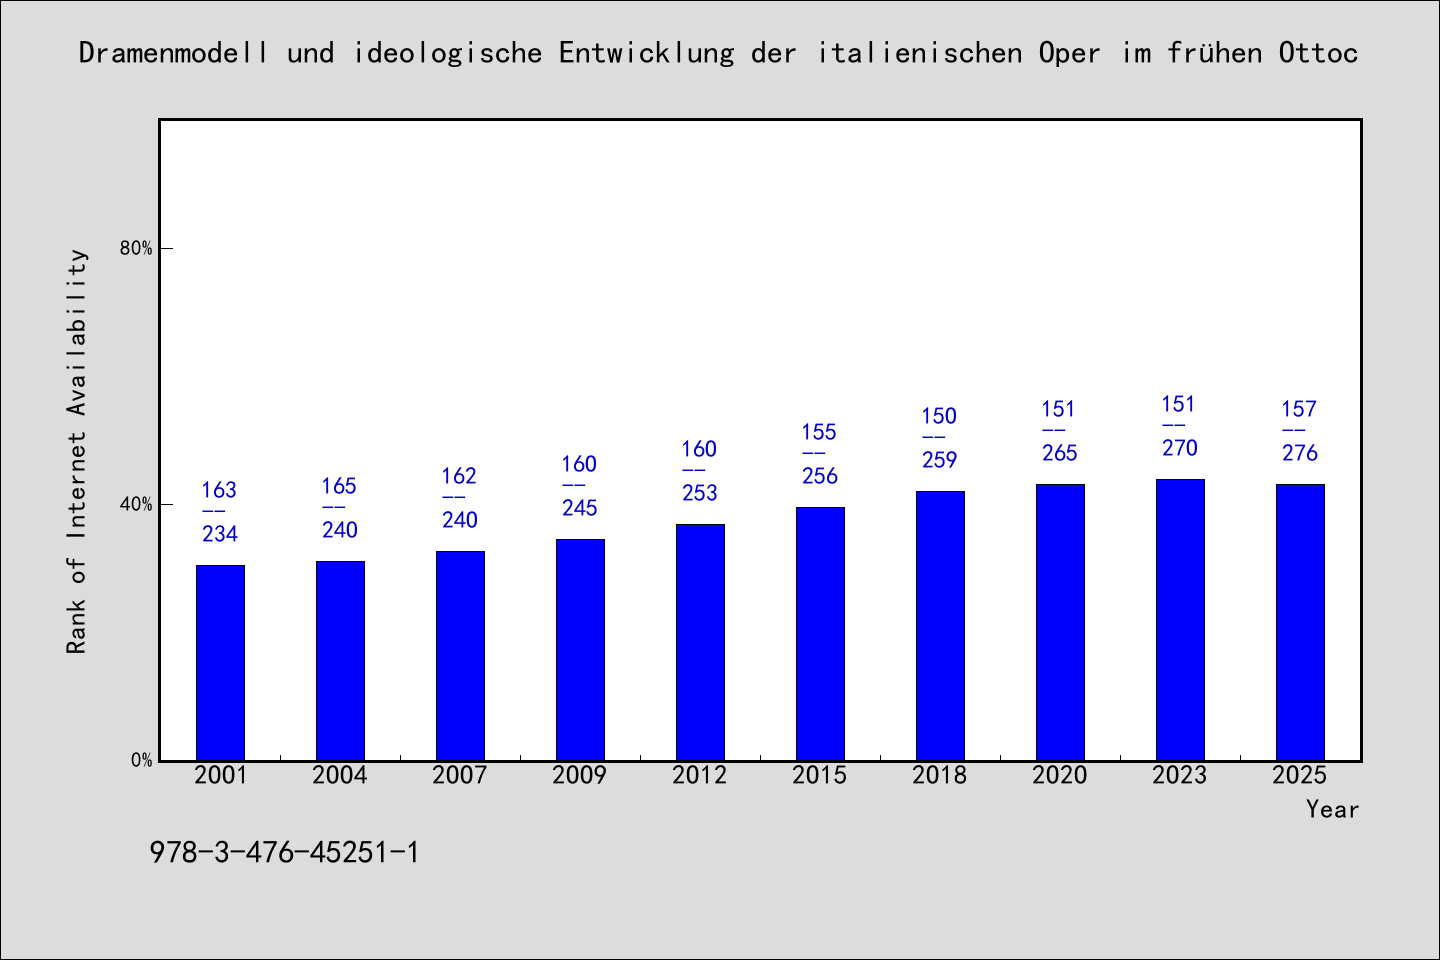Click the value 245 above the 2009 bar
The width and height of the screenshot is (1440, 960).
580,508
